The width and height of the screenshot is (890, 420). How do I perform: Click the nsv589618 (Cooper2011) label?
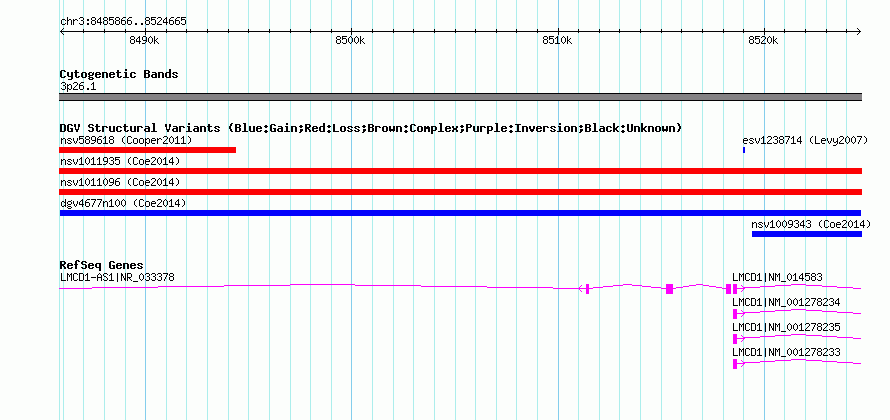coord(126,140)
